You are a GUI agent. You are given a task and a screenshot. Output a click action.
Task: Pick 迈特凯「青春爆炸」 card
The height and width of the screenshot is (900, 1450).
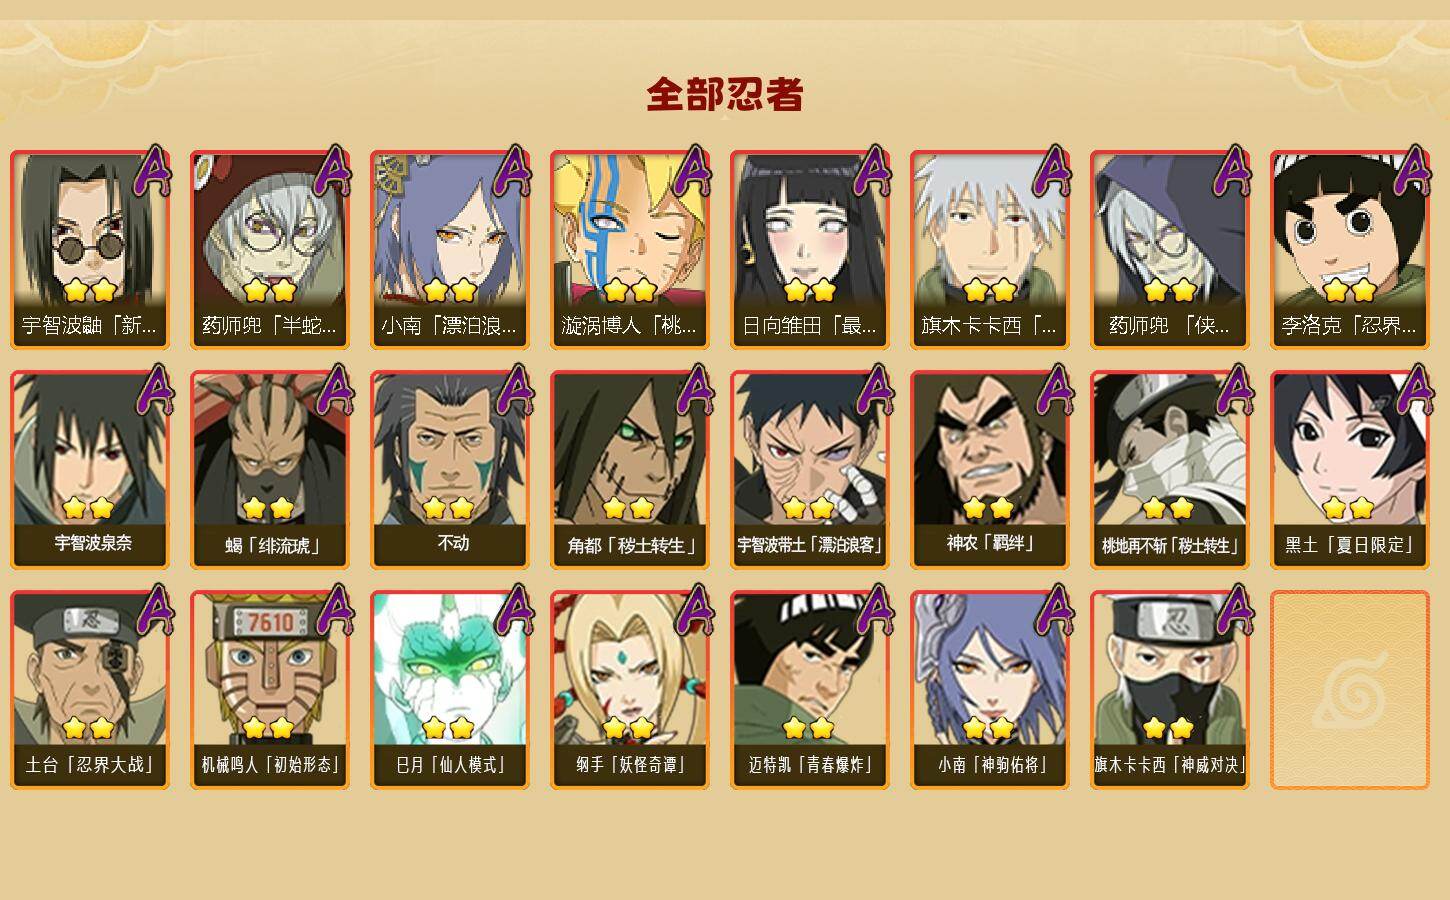810,689
